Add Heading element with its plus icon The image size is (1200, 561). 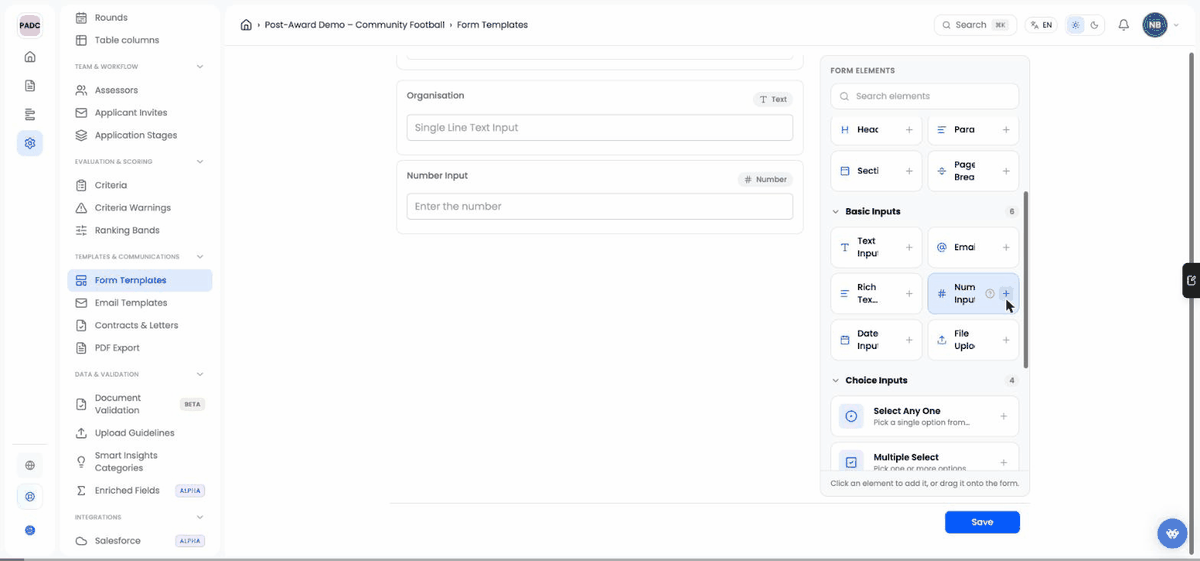click(909, 130)
